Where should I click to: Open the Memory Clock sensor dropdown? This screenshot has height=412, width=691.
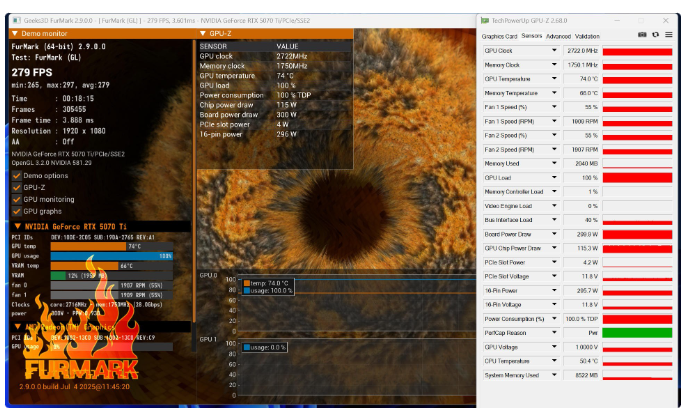tap(554, 65)
